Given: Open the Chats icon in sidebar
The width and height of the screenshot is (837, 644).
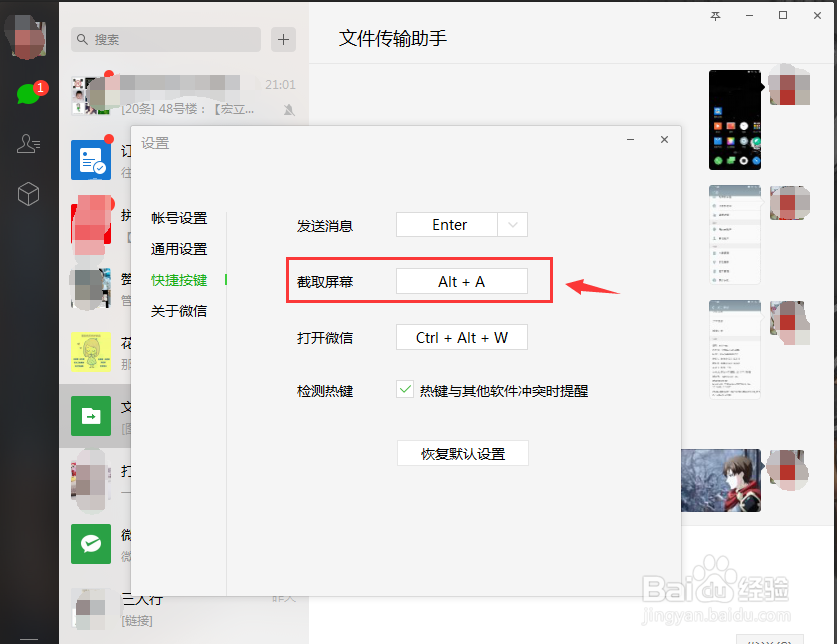Looking at the screenshot, I should pos(28,95).
